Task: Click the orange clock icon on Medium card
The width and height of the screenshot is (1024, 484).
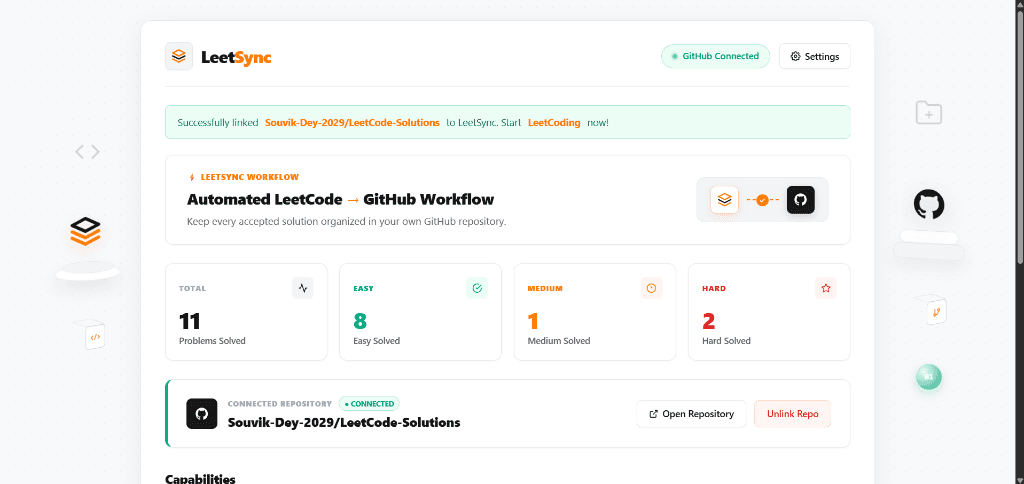Action: (x=651, y=287)
